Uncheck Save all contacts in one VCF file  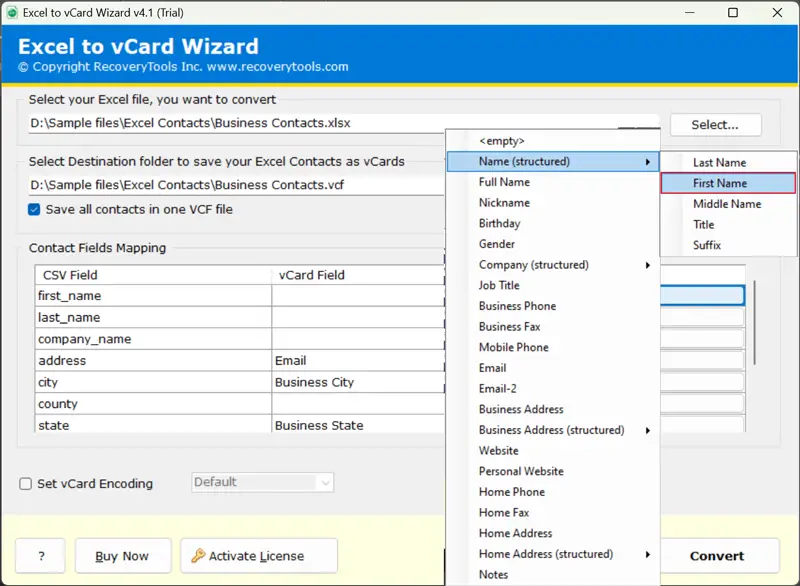pos(35,209)
